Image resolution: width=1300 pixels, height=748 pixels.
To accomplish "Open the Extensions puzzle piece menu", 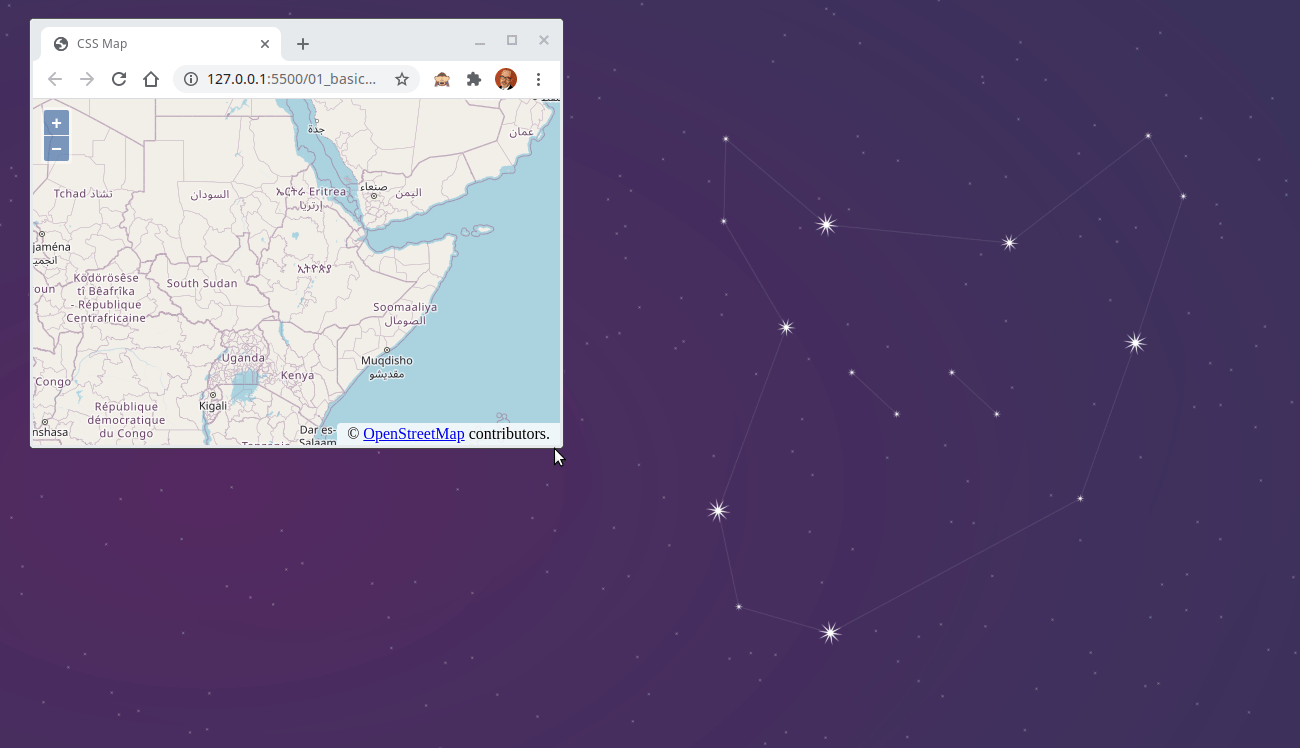I will [x=474, y=79].
